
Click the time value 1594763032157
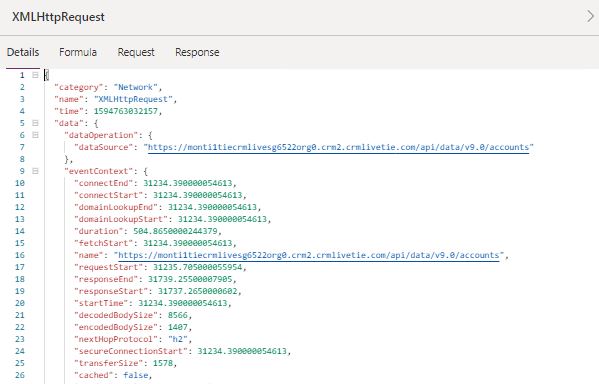click(x=126, y=111)
